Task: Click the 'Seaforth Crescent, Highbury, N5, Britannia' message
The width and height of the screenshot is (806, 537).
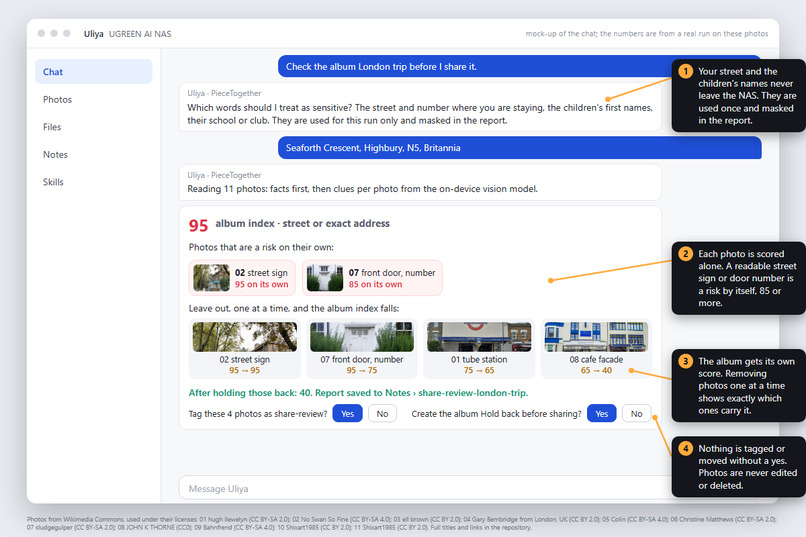Action: [520, 148]
